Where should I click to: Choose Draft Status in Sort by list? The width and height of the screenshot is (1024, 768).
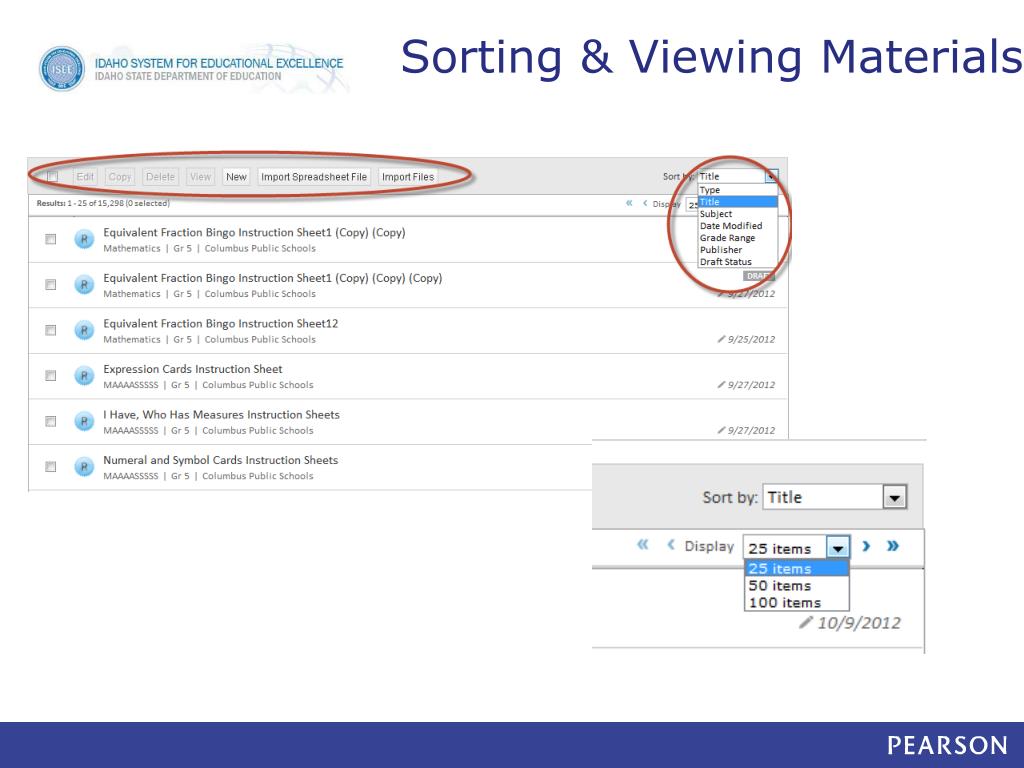737,262
